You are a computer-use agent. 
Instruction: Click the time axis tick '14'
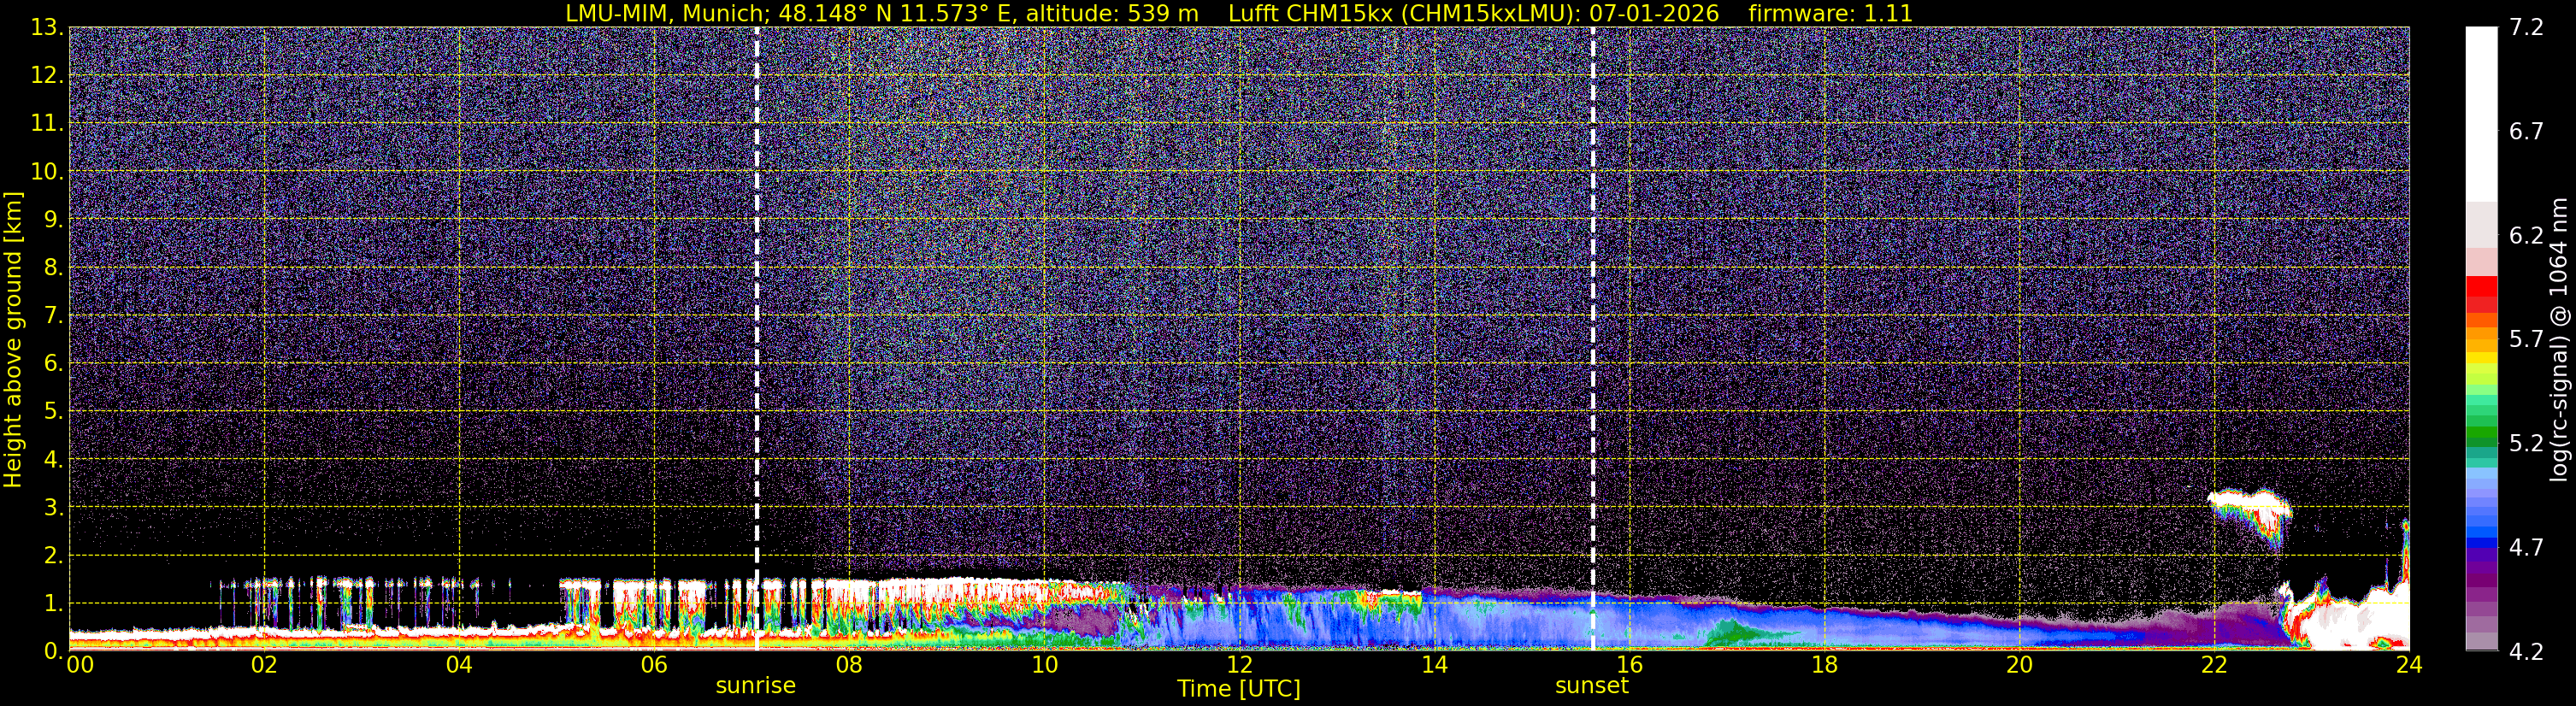click(1434, 664)
